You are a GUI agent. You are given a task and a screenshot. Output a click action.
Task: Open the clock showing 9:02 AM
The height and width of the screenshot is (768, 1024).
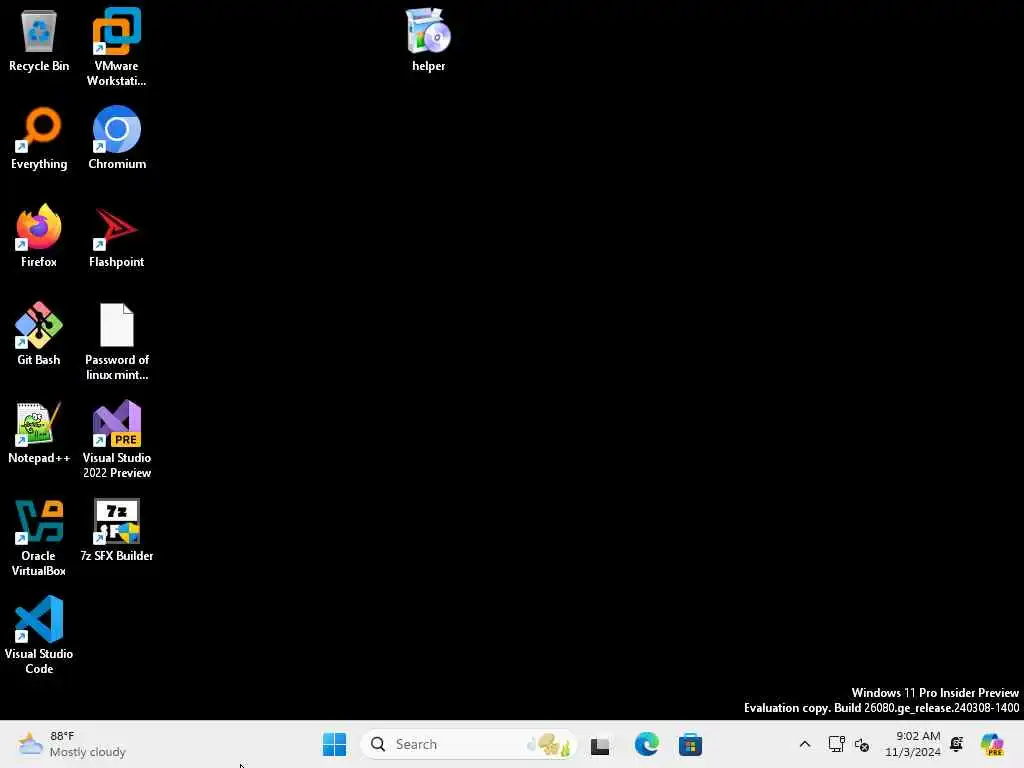point(913,744)
